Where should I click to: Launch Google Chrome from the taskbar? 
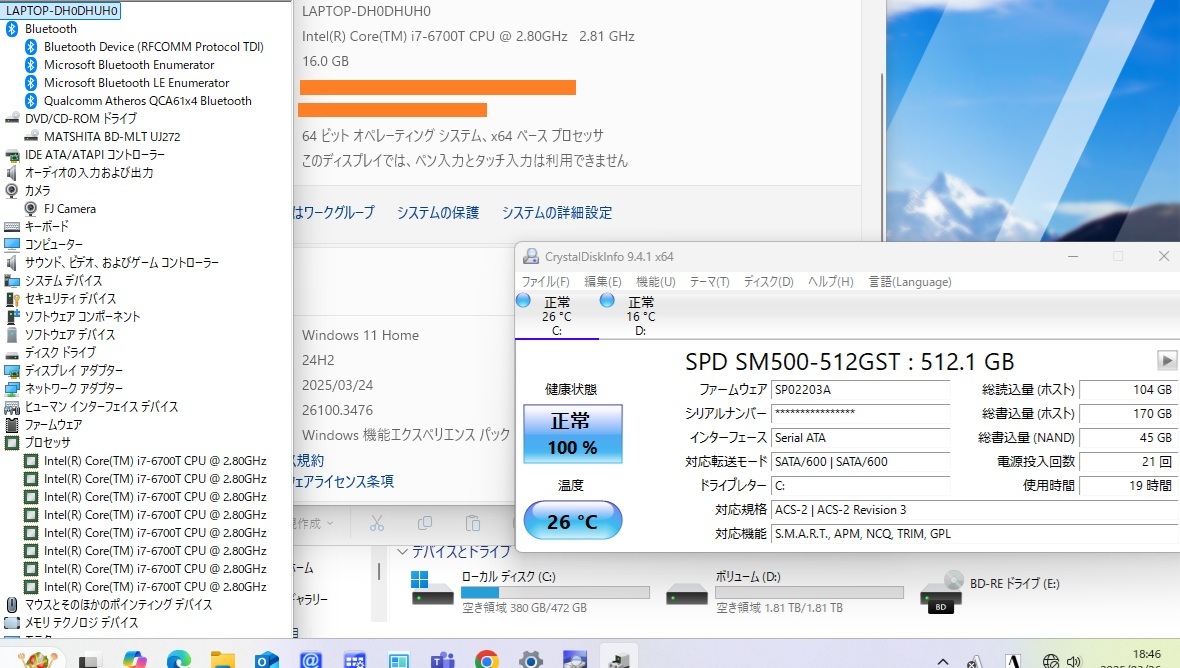pyautogui.click(x=486, y=661)
